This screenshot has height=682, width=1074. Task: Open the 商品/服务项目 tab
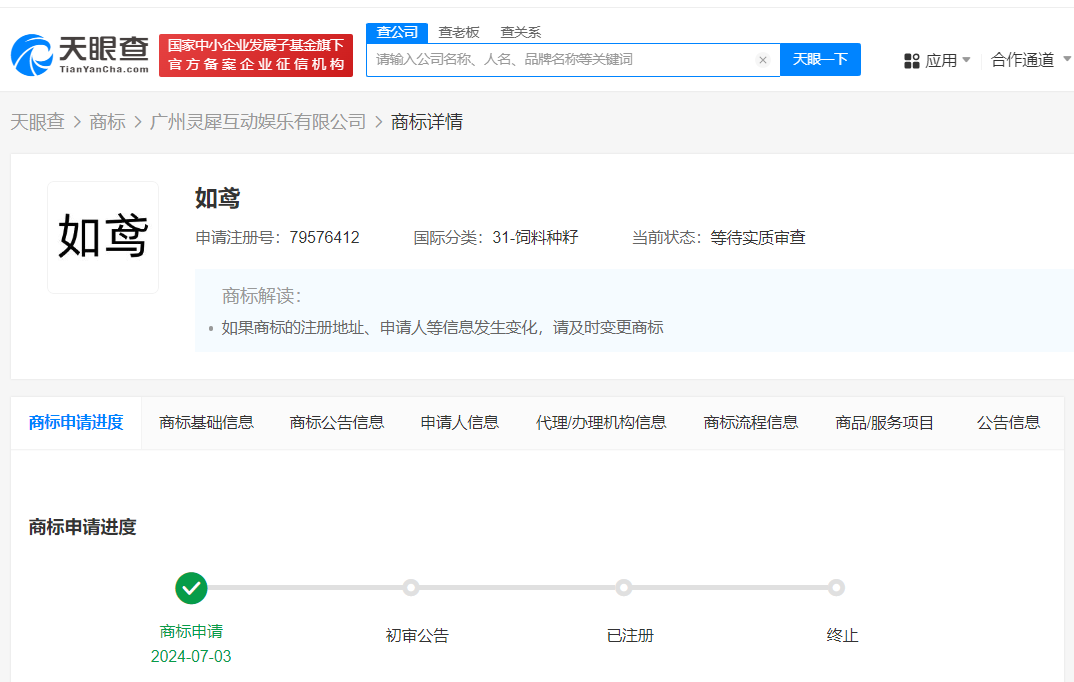pyautogui.click(x=884, y=422)
